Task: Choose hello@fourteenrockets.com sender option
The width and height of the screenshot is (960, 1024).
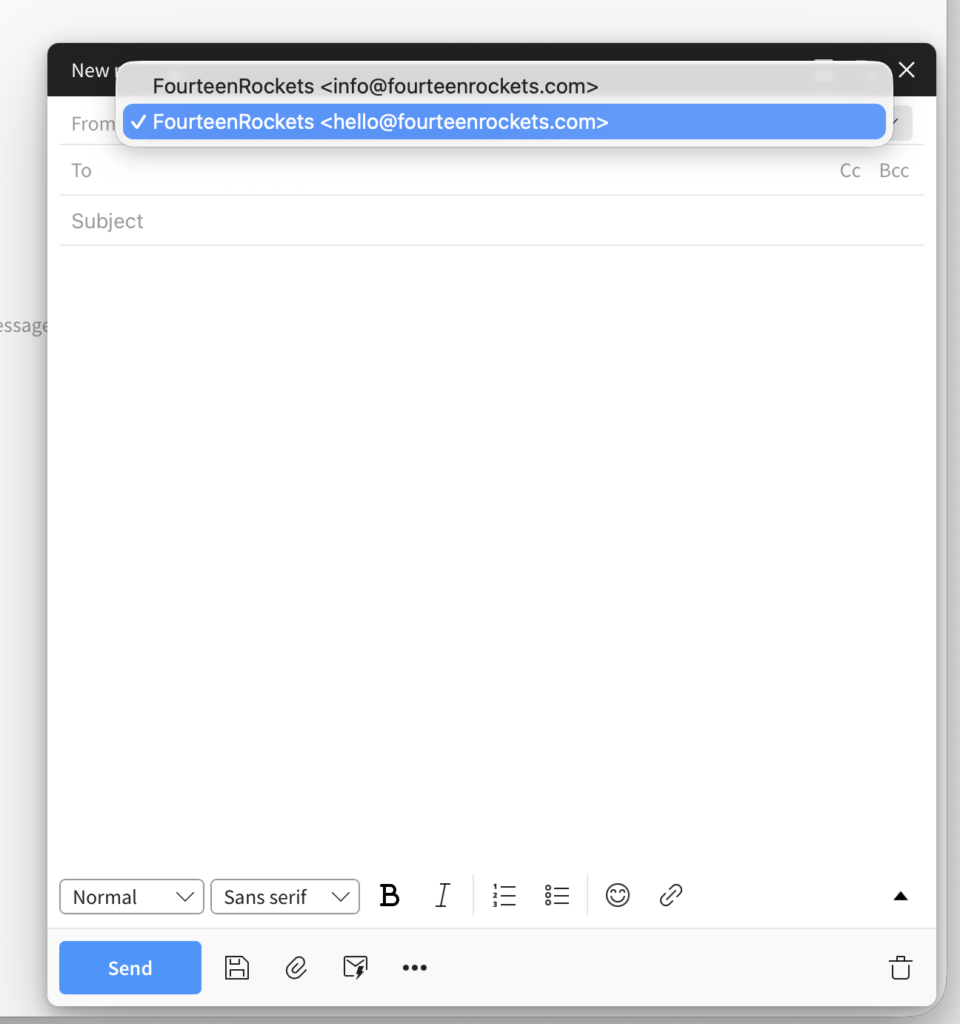Action: pos(504,121)
